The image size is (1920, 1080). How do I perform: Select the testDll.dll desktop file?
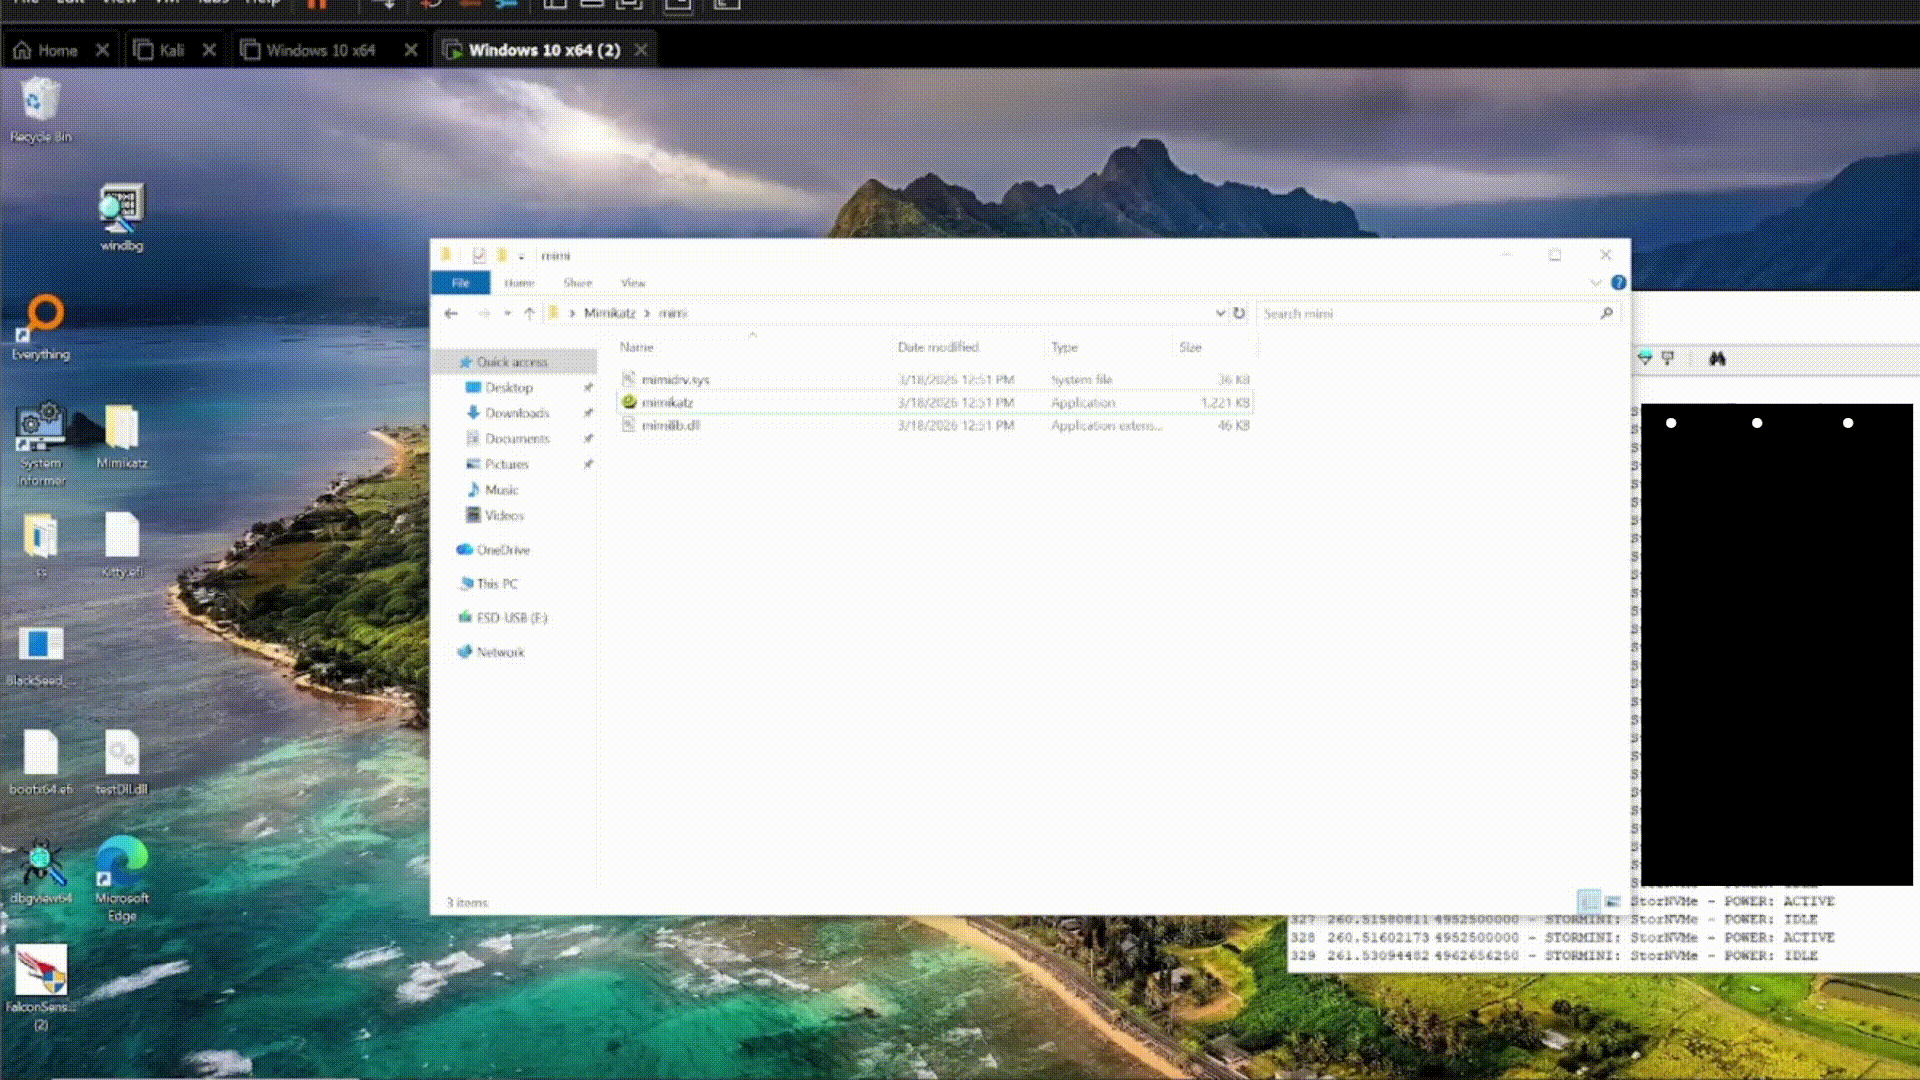[122, 762]
